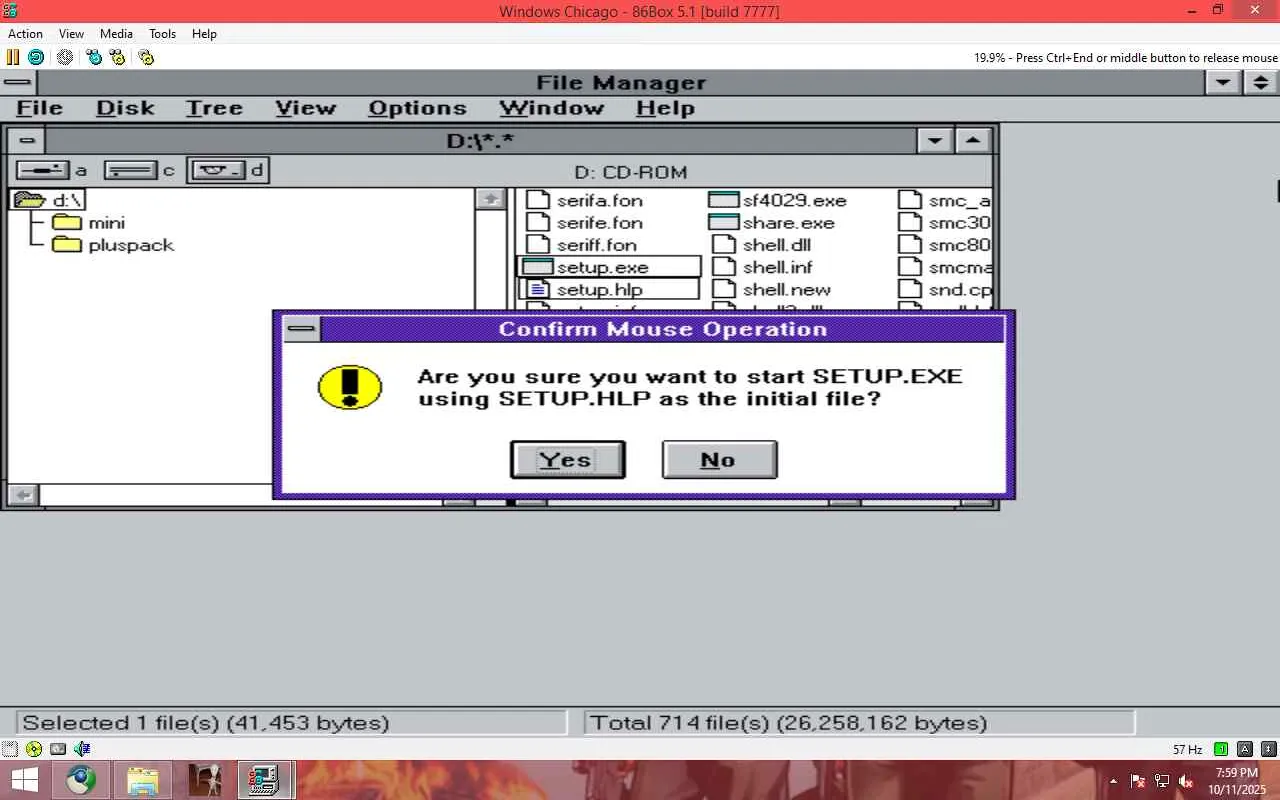The width and height of the screenshot is (1280, 800).
Task: Select drive c hard disk icon
Action: tap(131, 170)
